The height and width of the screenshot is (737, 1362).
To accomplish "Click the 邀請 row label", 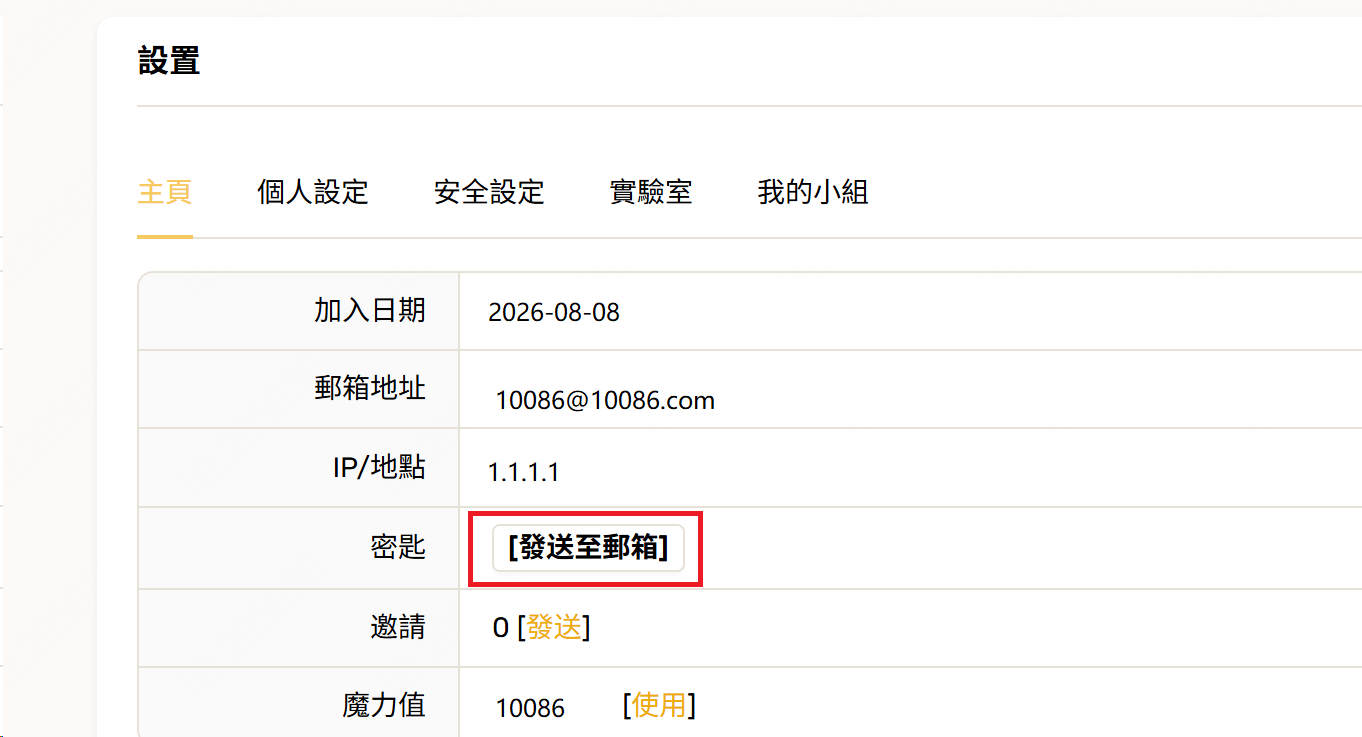I will coord(398,627).
